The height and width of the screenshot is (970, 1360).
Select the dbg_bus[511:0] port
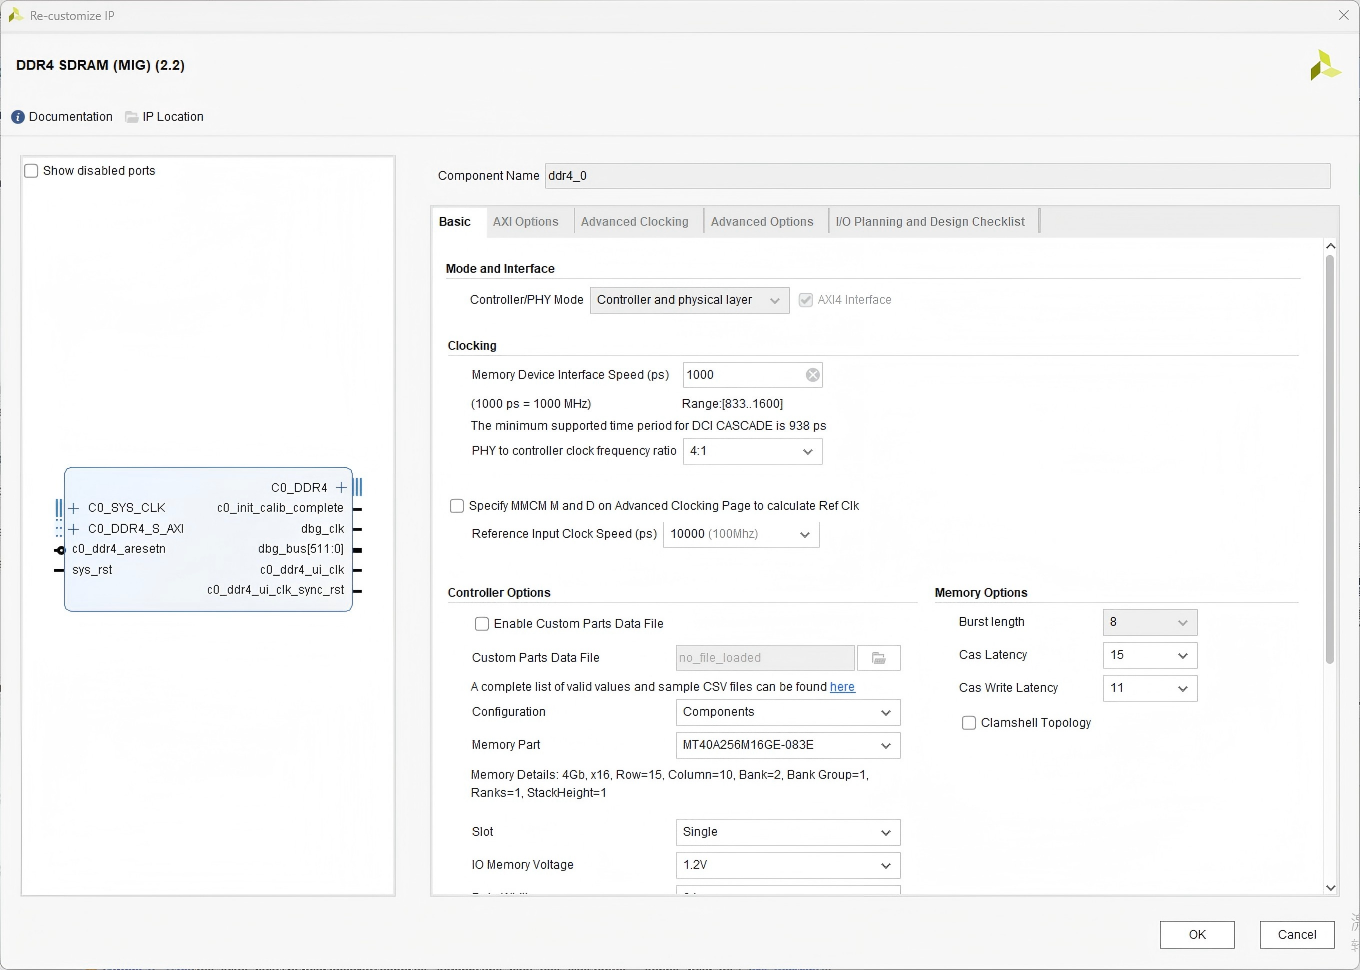(x=301, y=549)
